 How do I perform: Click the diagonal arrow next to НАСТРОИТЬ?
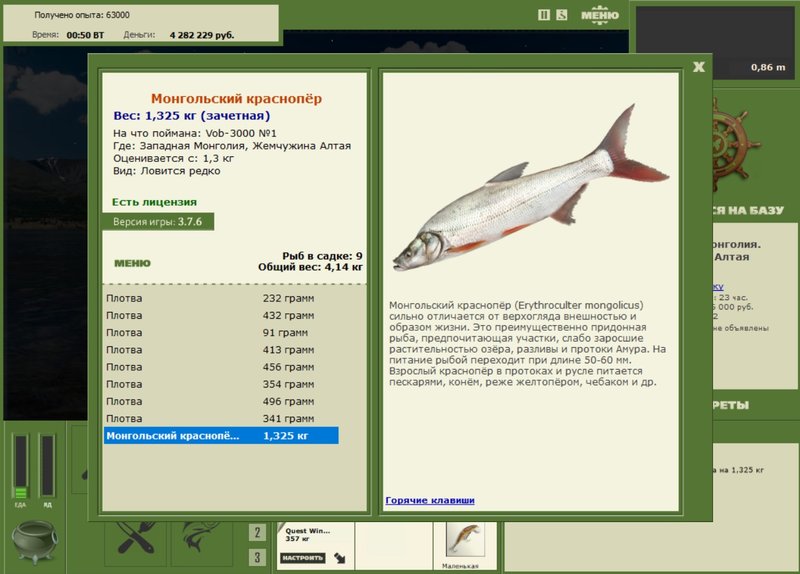pyautogui.click(x=340, y=558)
